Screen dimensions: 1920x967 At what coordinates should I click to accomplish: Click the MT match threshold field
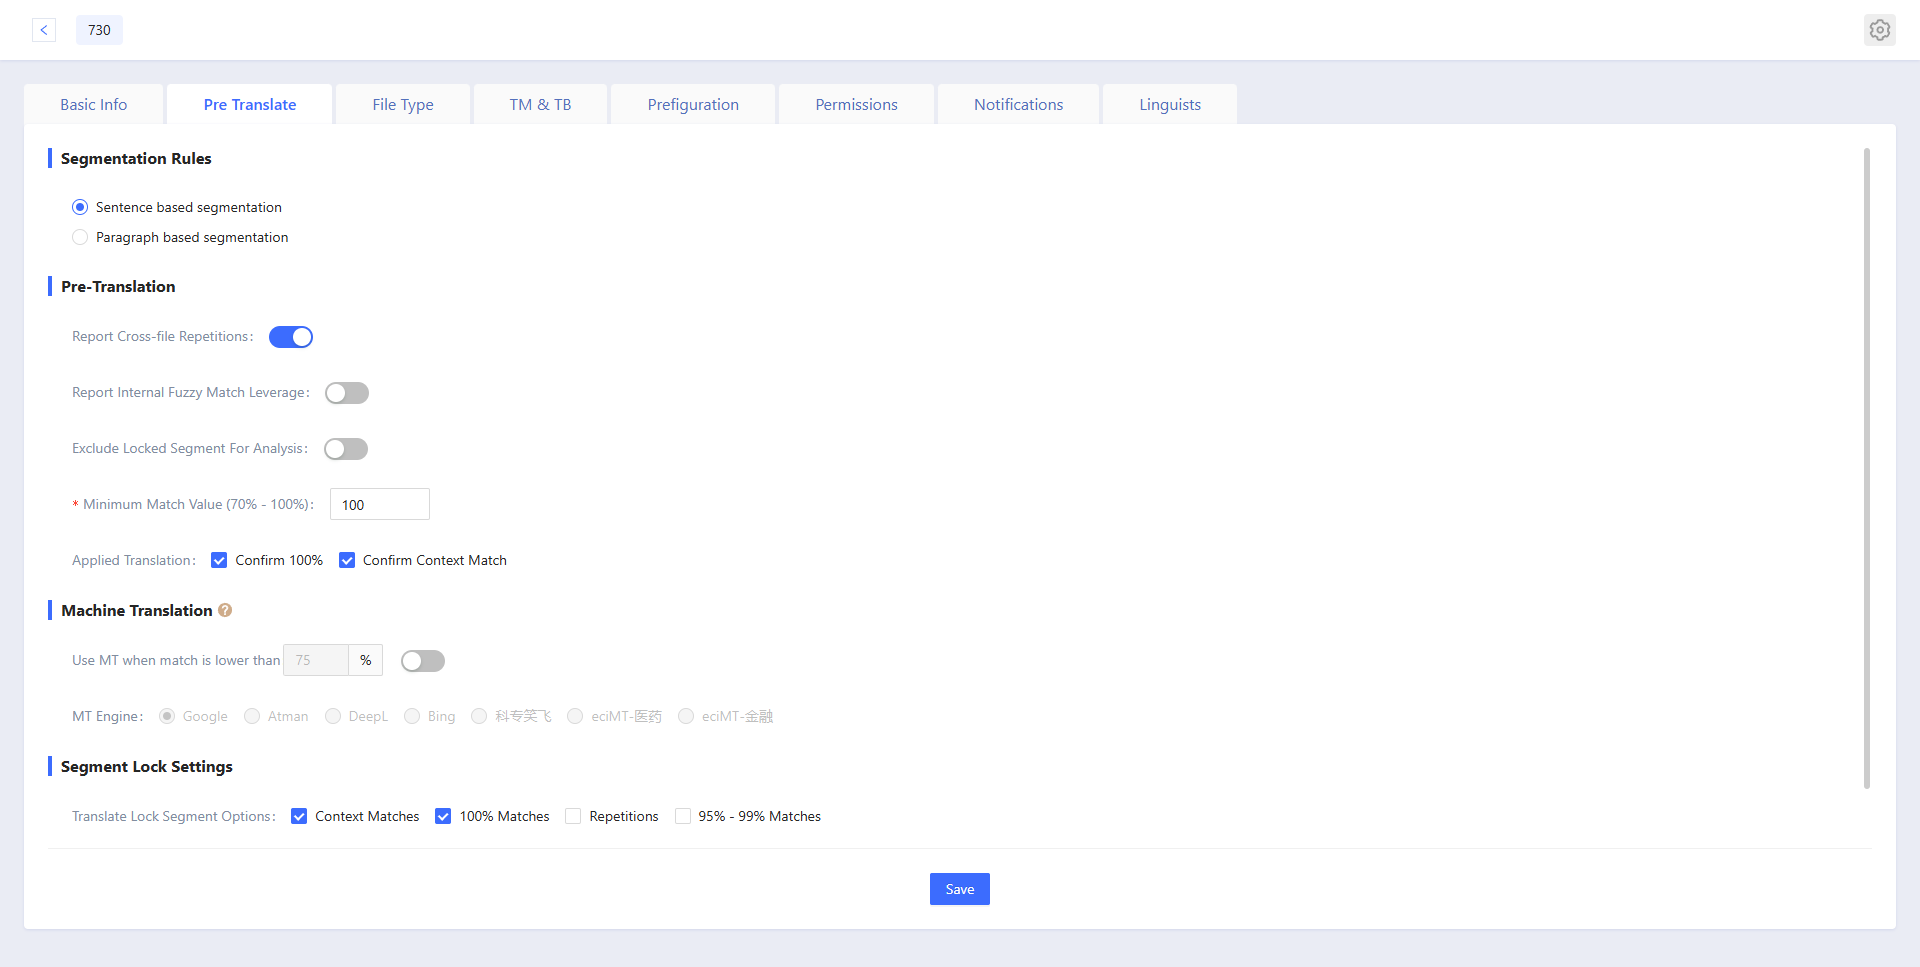(316, 660)
